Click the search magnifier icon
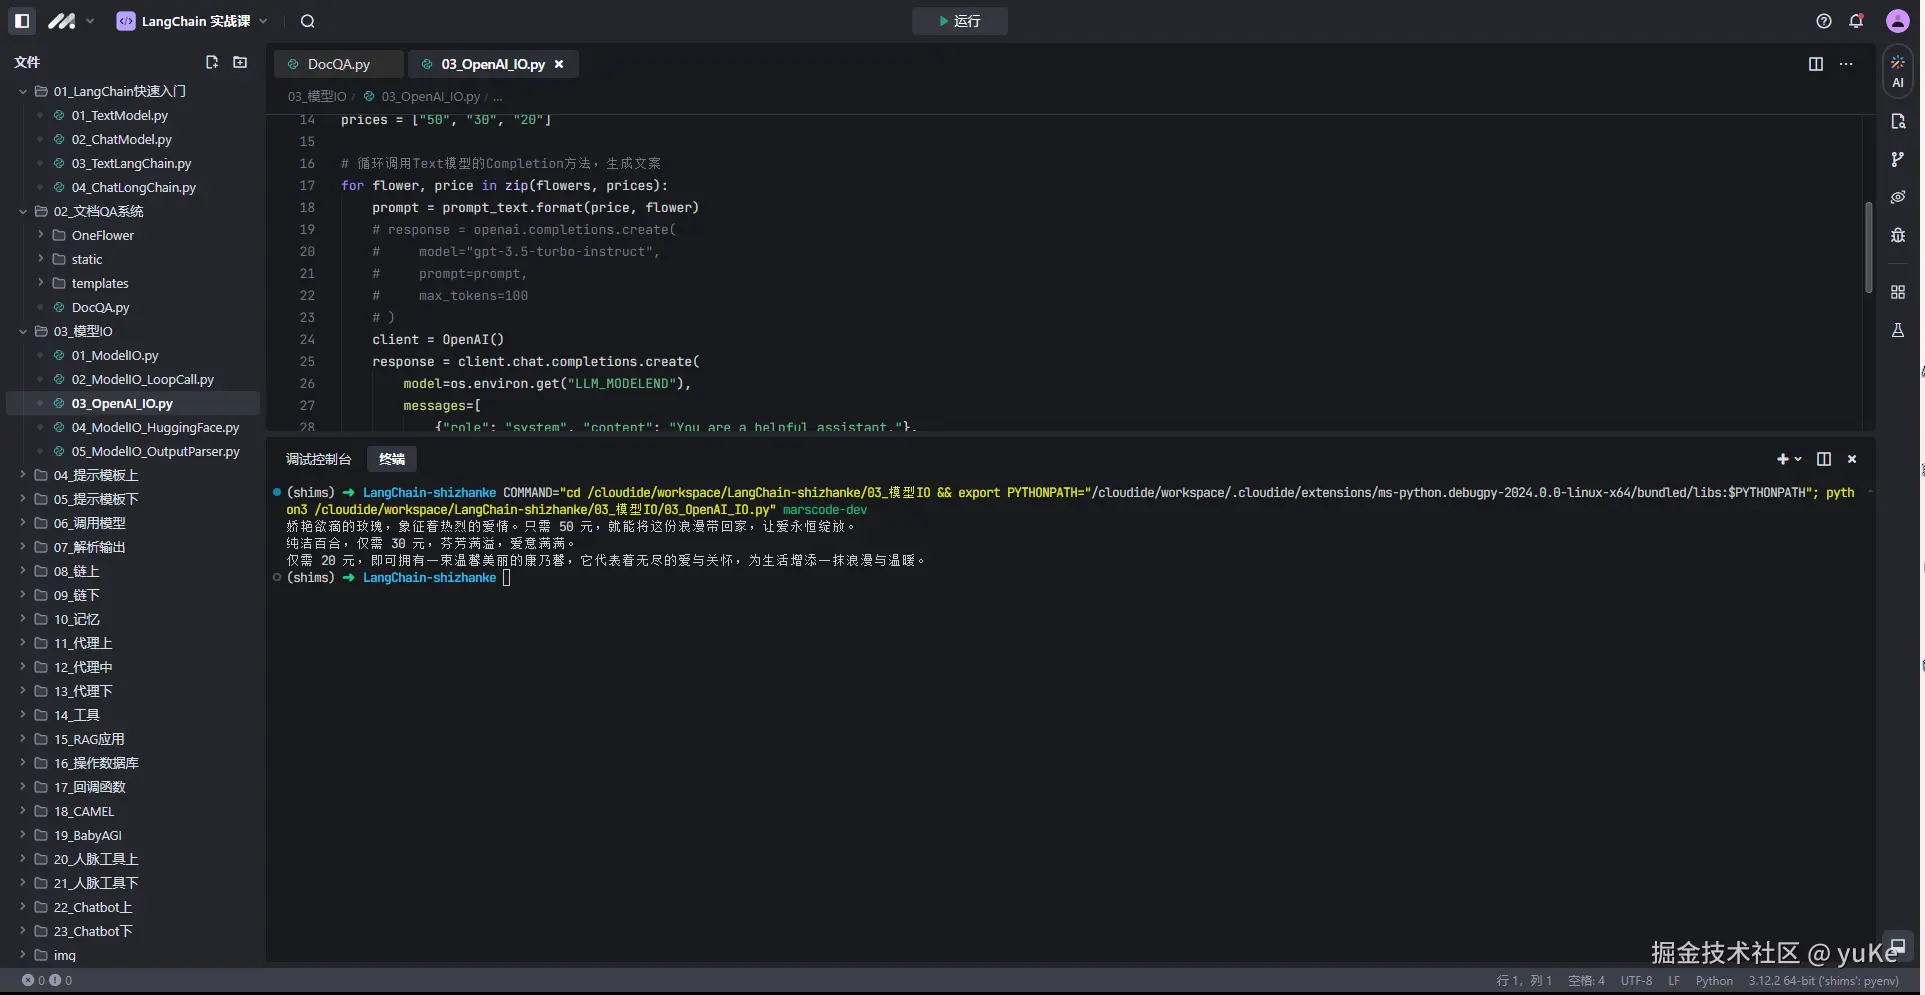This screenshot has width=1925, height=995. [308, 21]
